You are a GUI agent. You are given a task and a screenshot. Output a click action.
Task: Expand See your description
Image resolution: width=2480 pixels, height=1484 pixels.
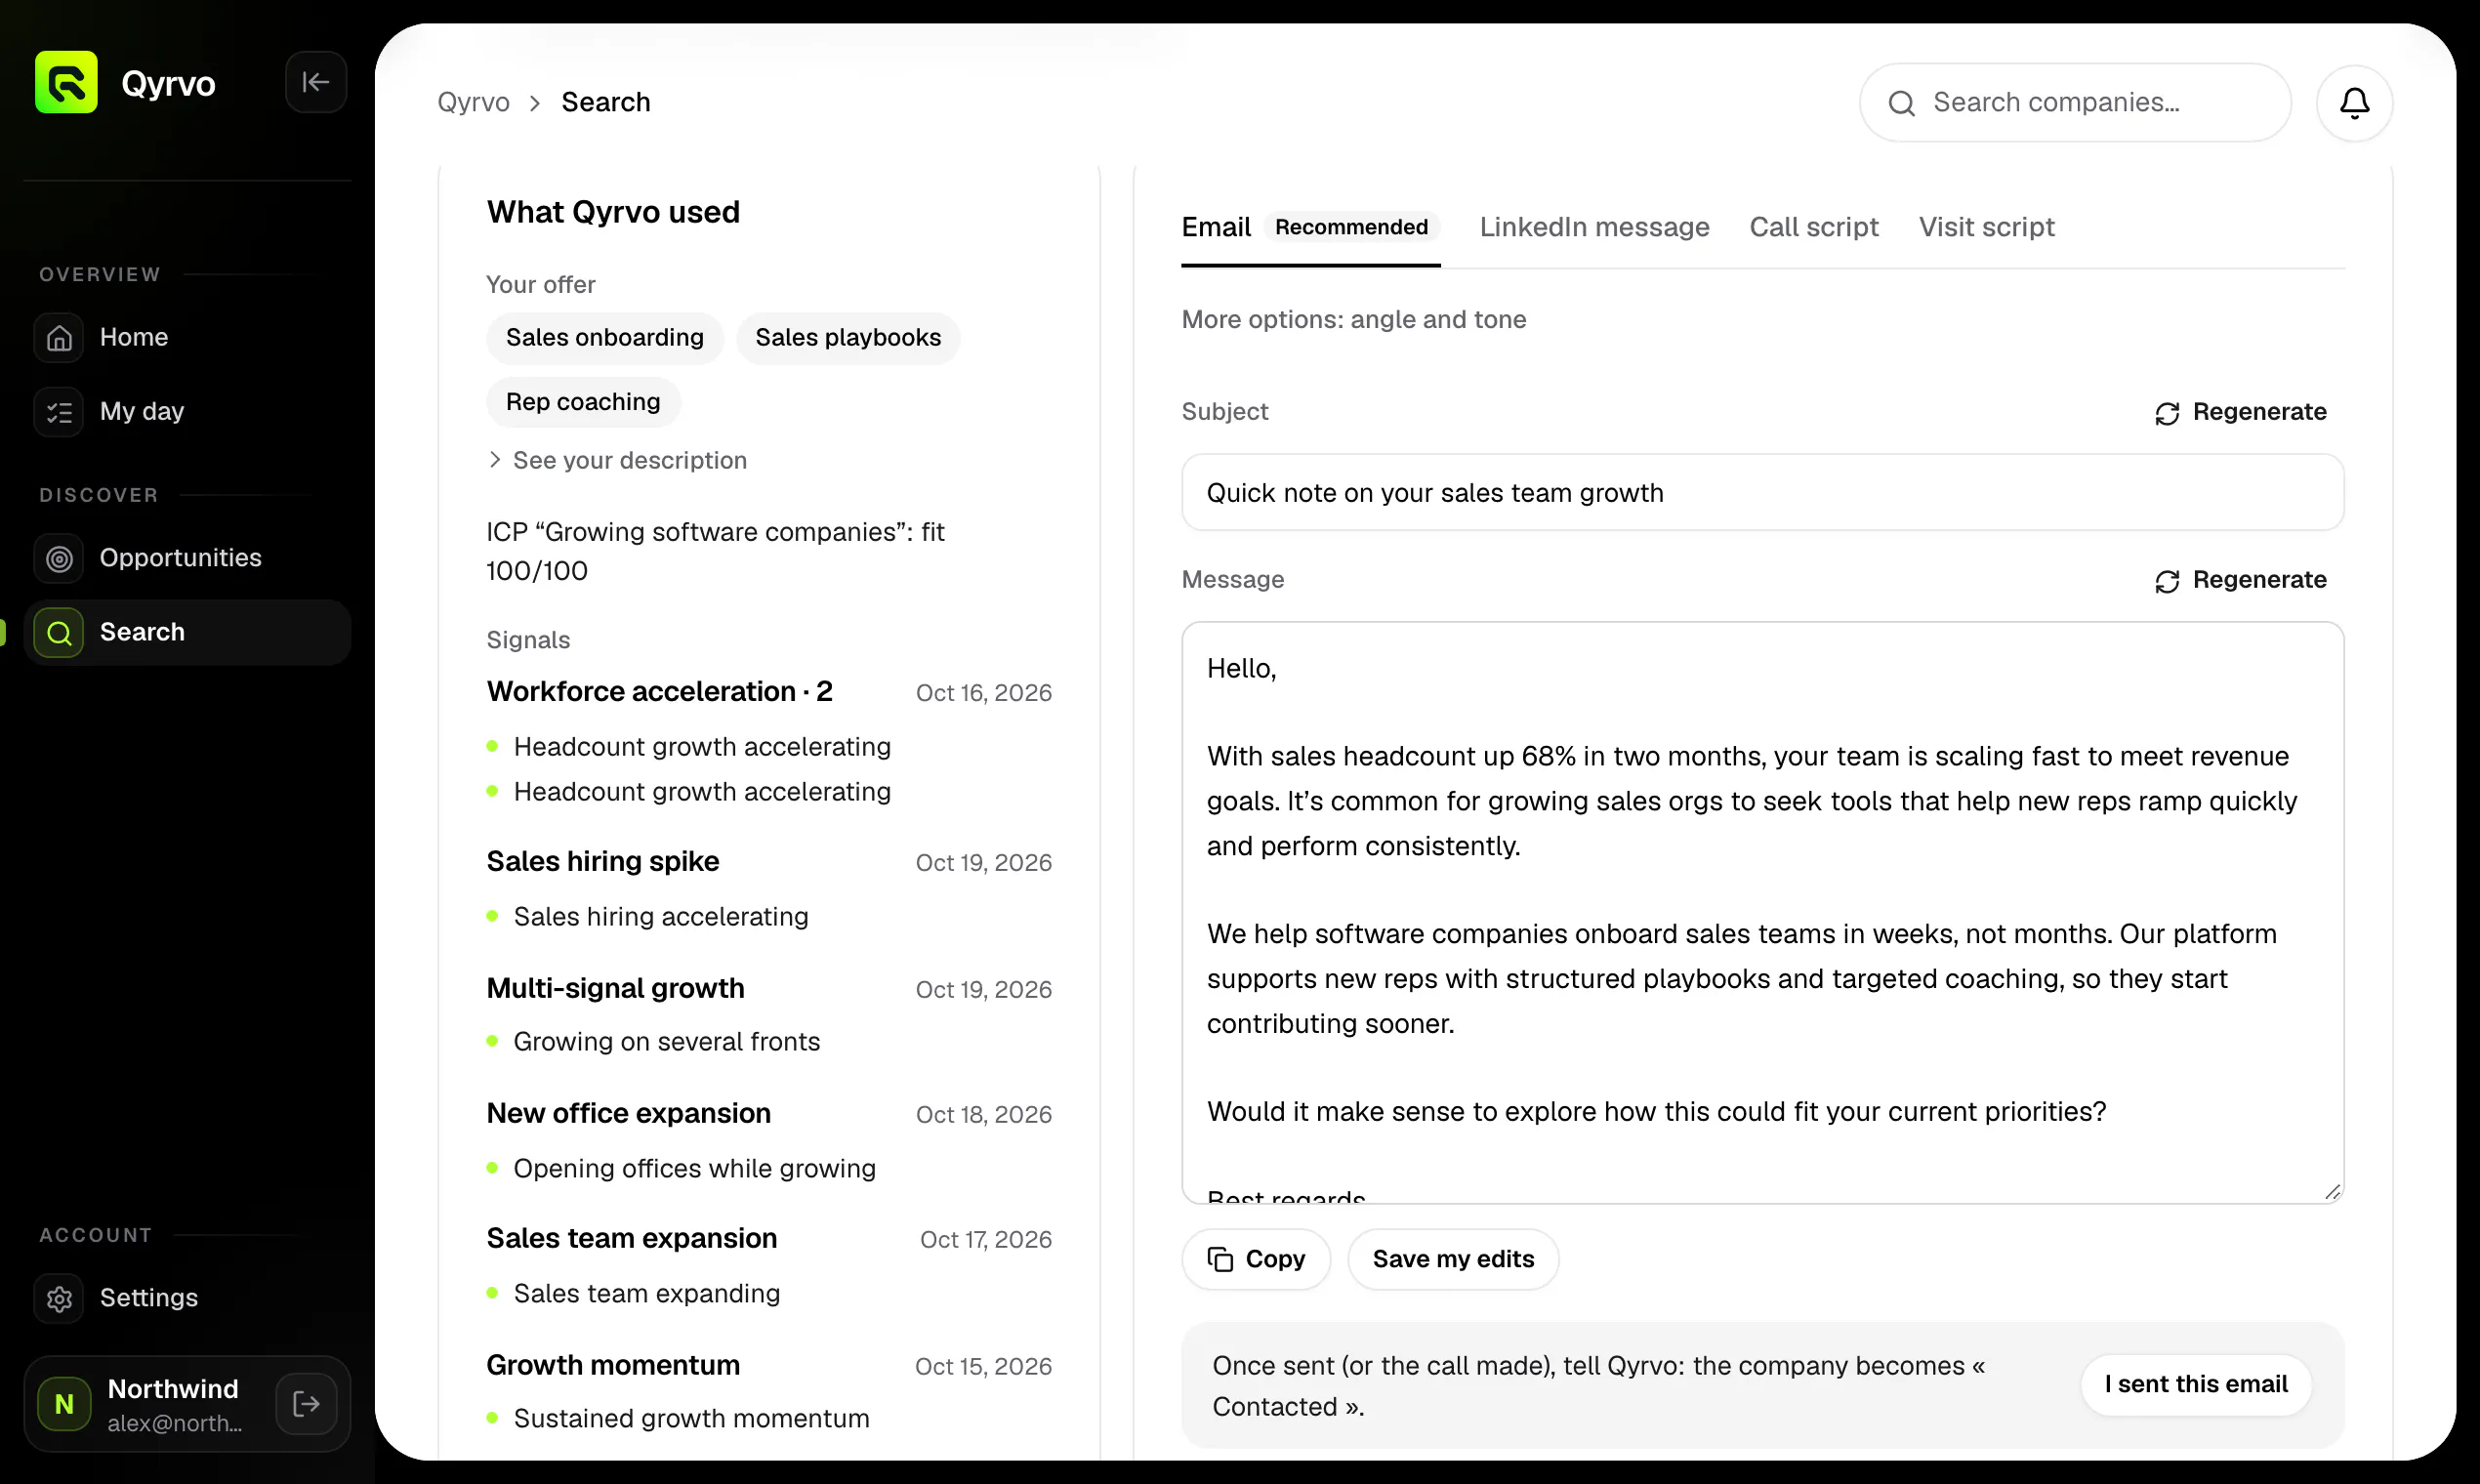click(x=617, y=460)
